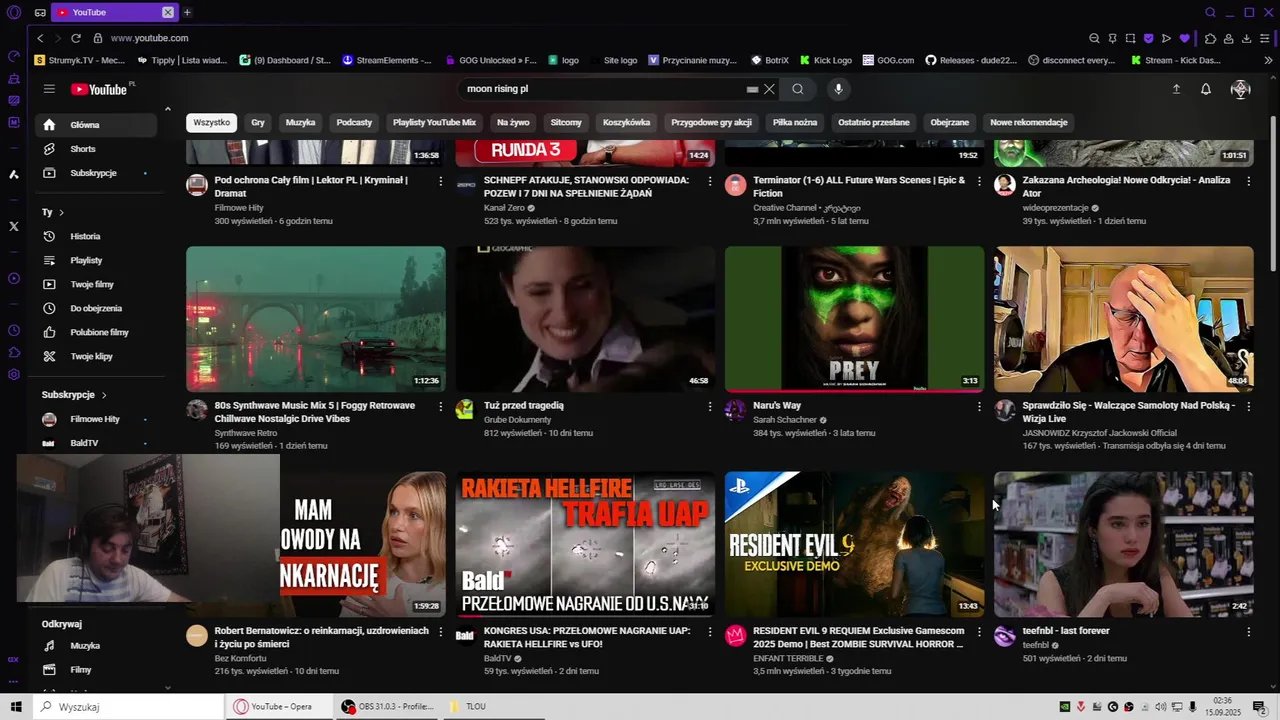Open KONGRES USA: PRZEŁOMOWE NAGRANIE UAP title
Screen dimensions: 1280x720
point(587,637)
